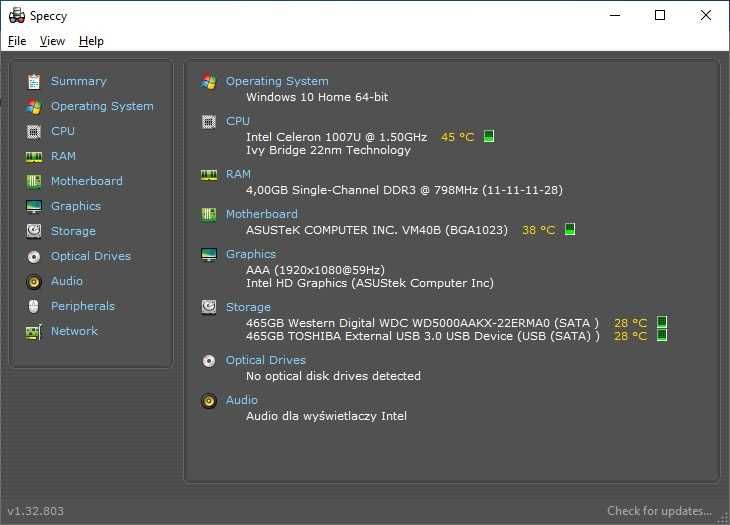The image size is (730, 525).
Task: Open Audio heading link in summary
Action: 242,400
